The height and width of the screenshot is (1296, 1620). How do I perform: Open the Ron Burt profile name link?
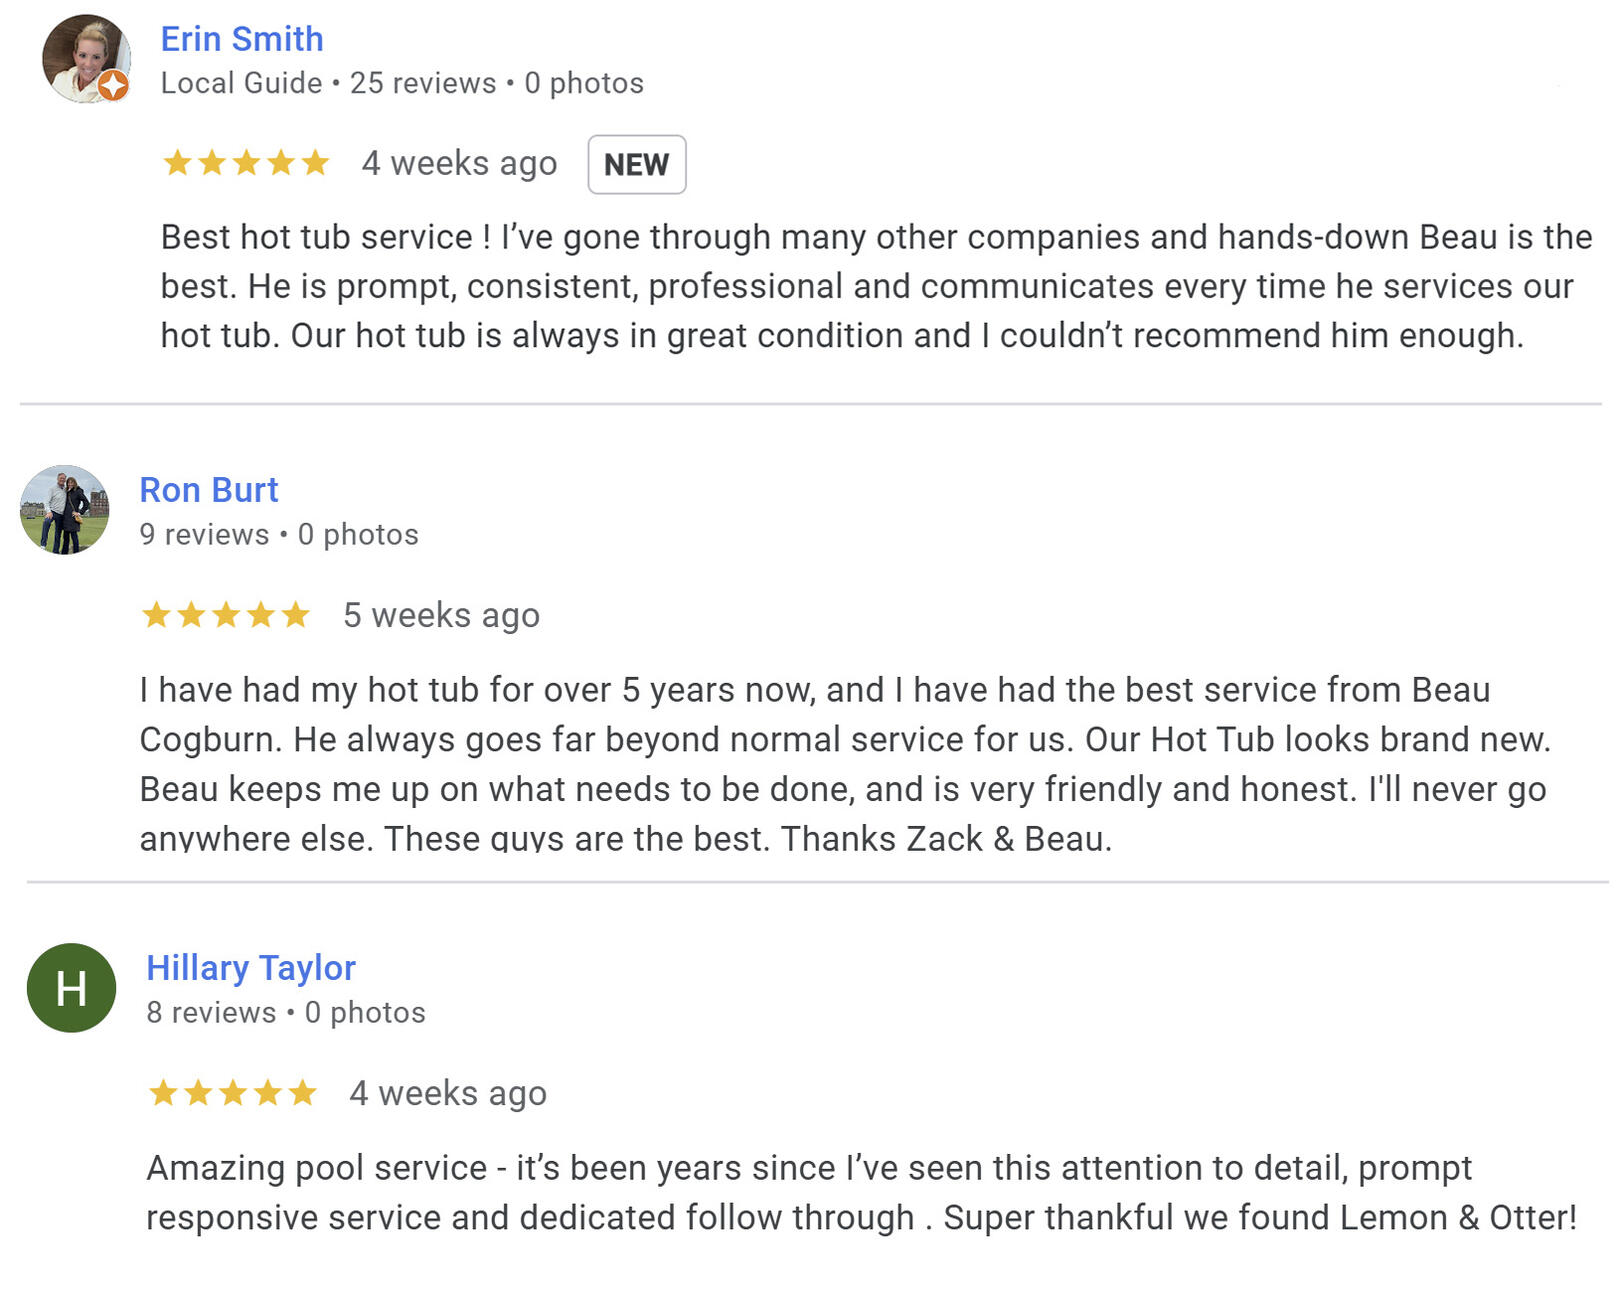point(208,490)
